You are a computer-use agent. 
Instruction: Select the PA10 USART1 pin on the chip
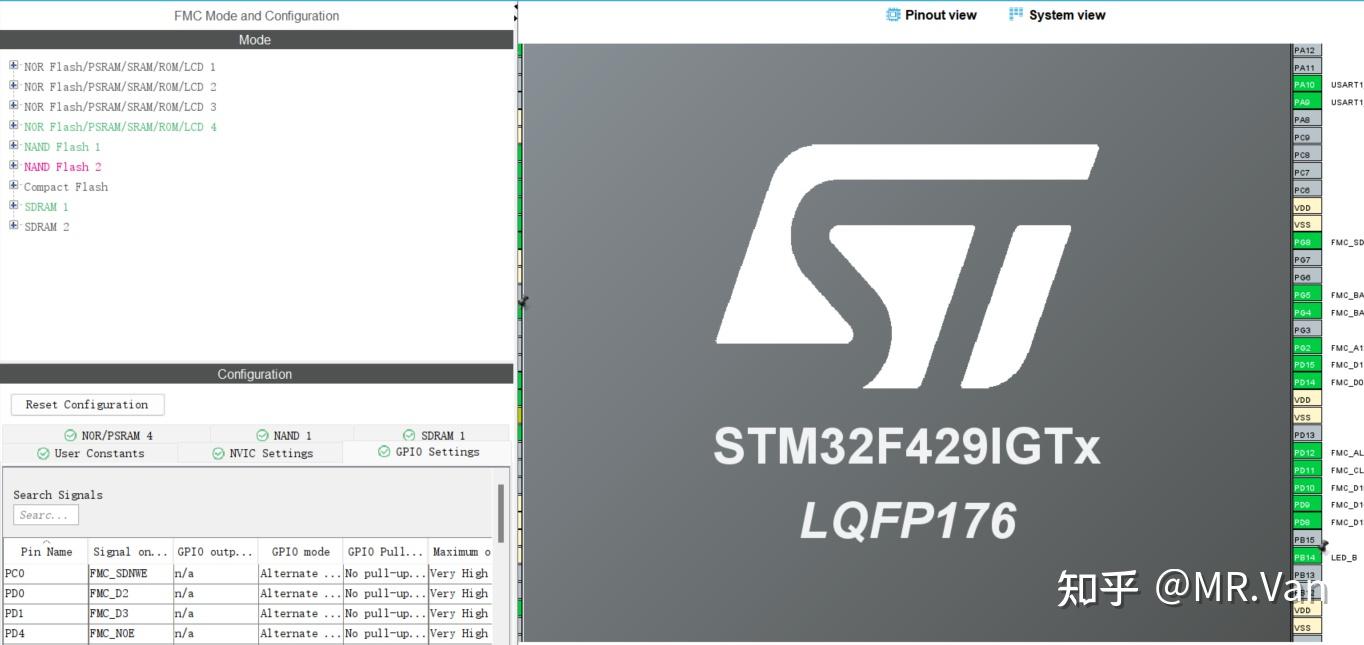(1303, 85)
